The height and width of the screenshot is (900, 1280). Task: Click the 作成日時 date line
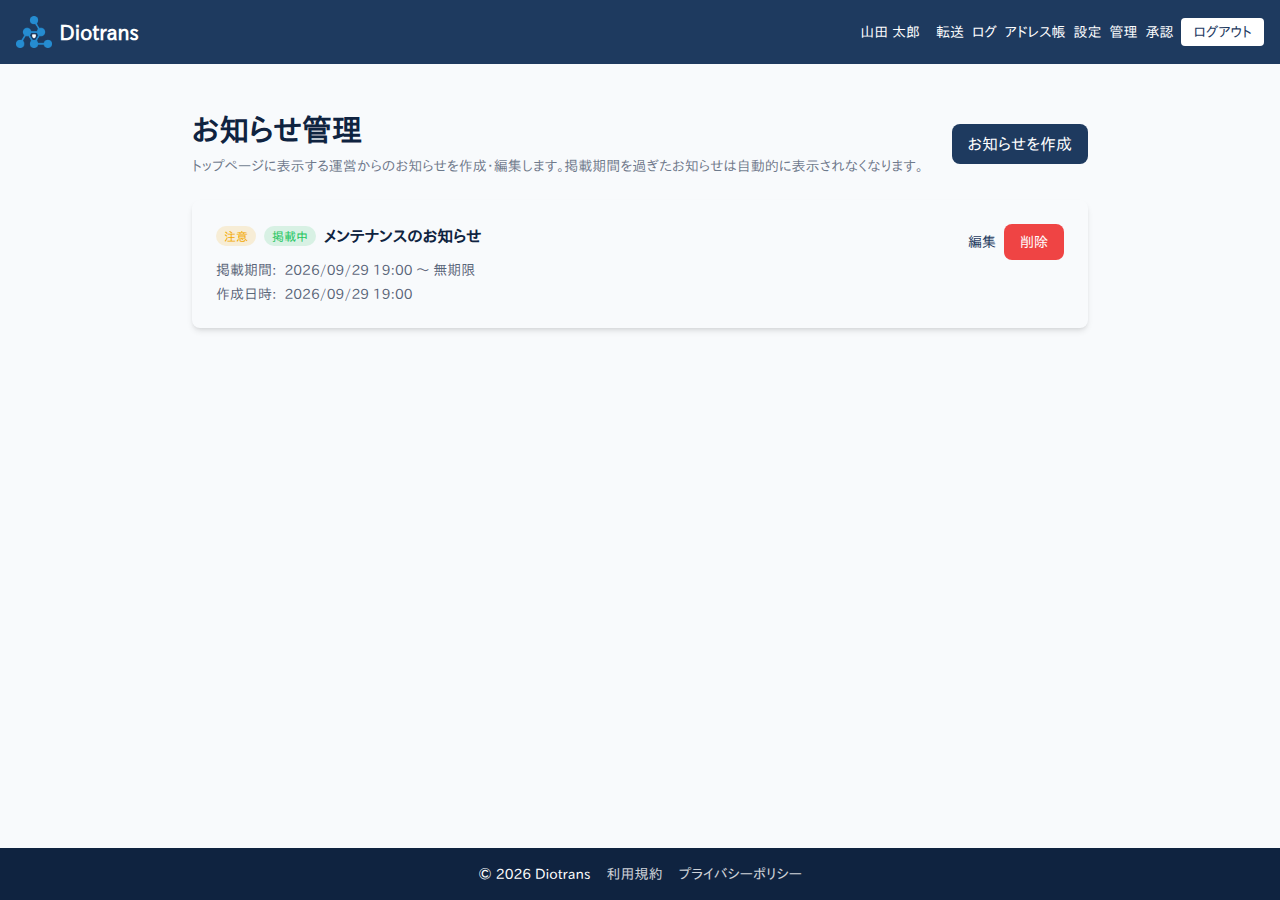click(x=314, y=294)
